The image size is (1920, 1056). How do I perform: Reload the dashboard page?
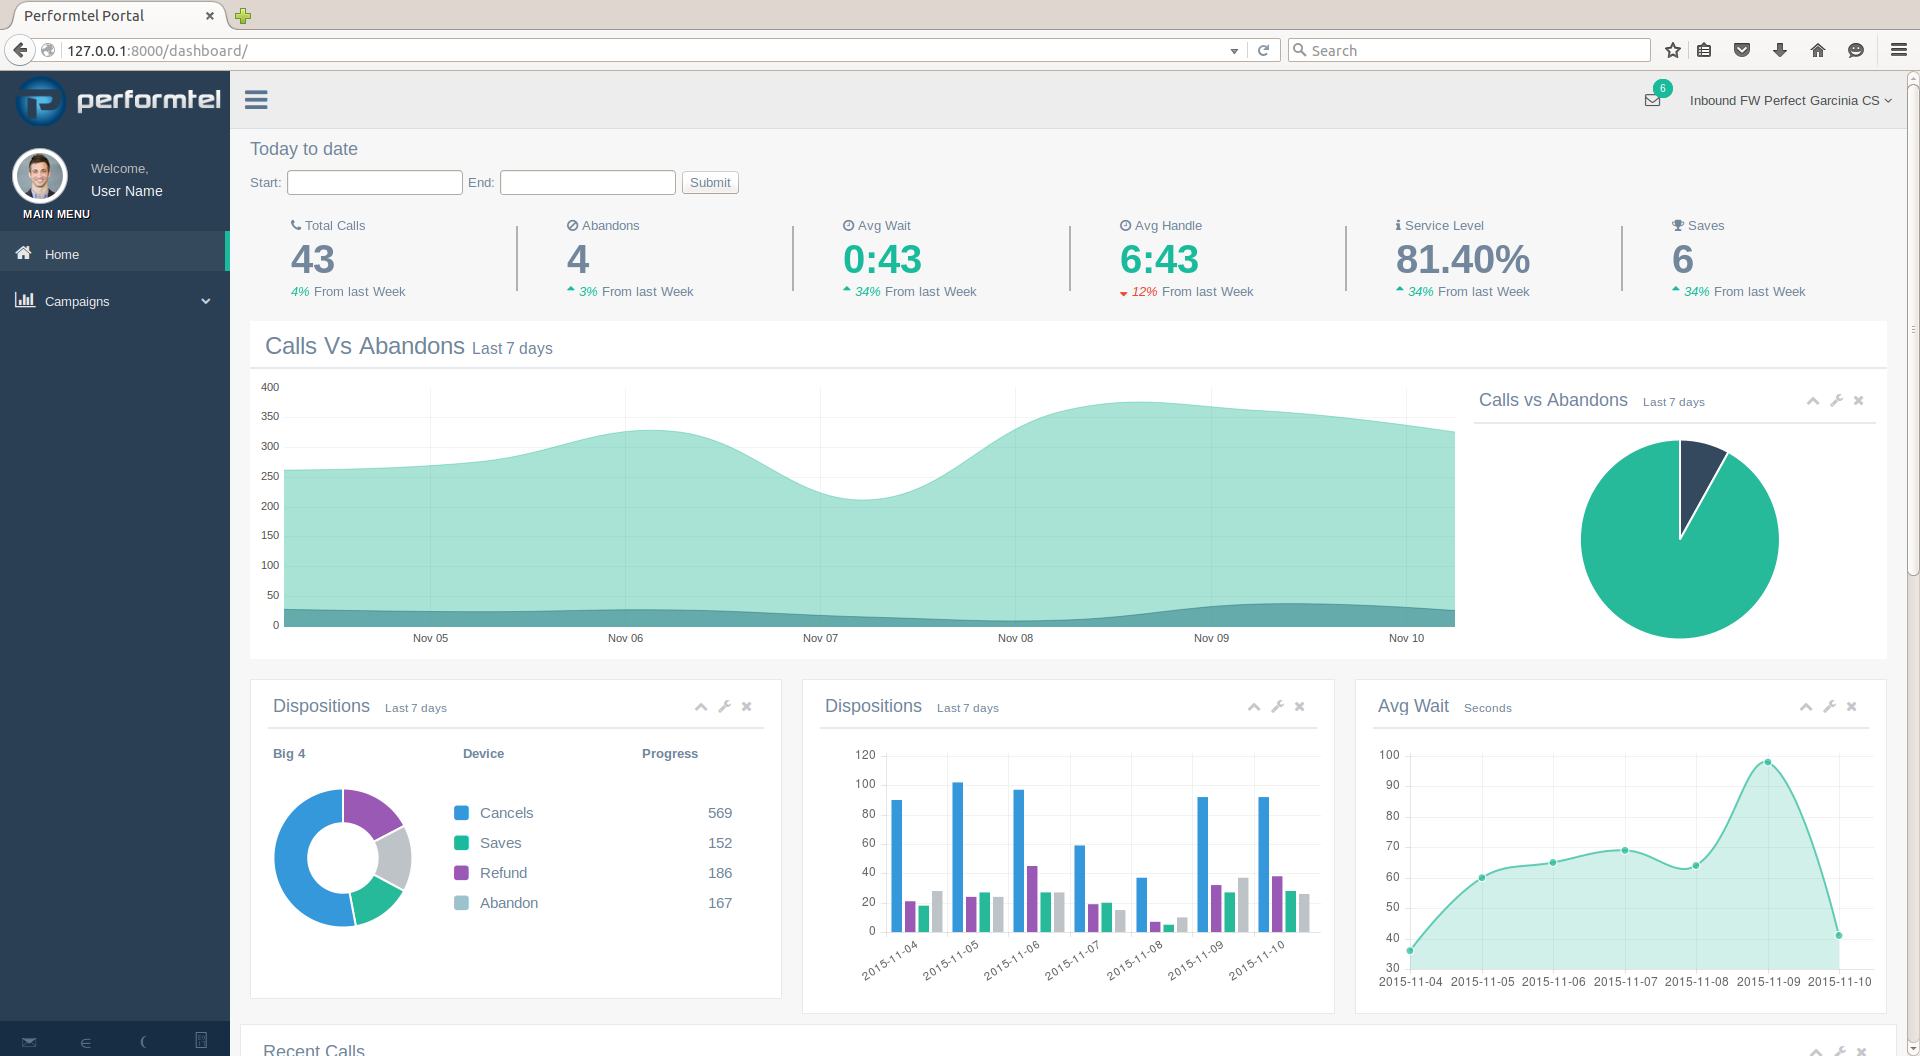pyautogui.click(x=1263, y=50)
